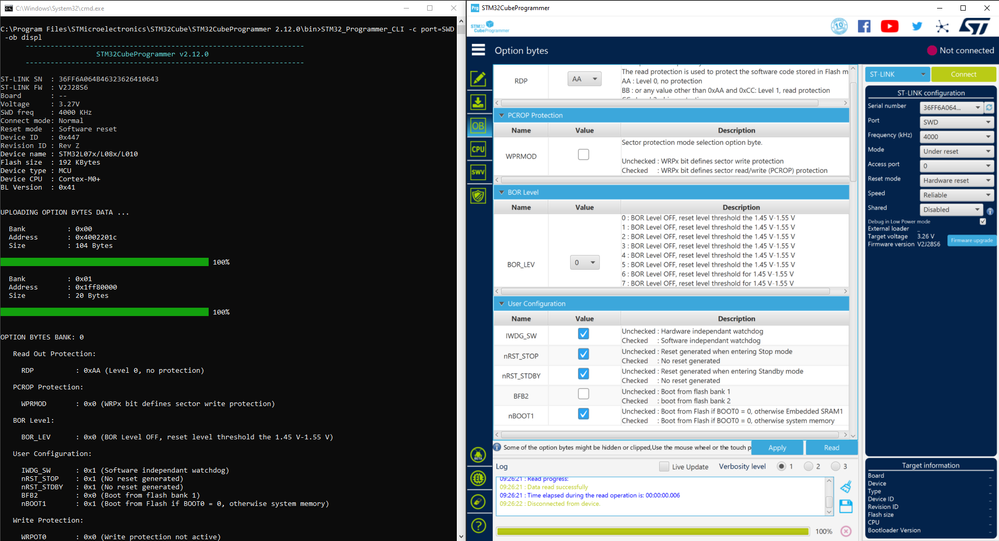Uncheck the nRST_STDBY checkbox
This screenshot has height=541, width=999.
pyautogui.click(x=583, y=373)
